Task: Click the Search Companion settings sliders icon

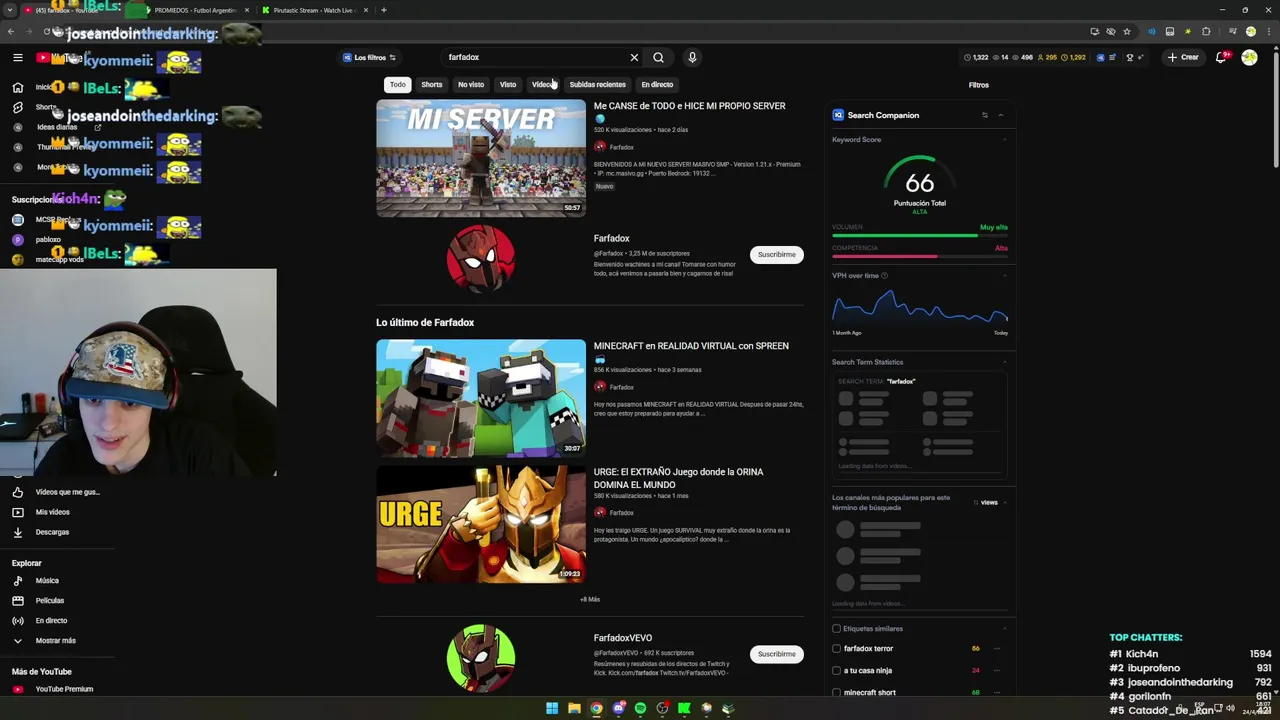Action: [x=985, y=116]
